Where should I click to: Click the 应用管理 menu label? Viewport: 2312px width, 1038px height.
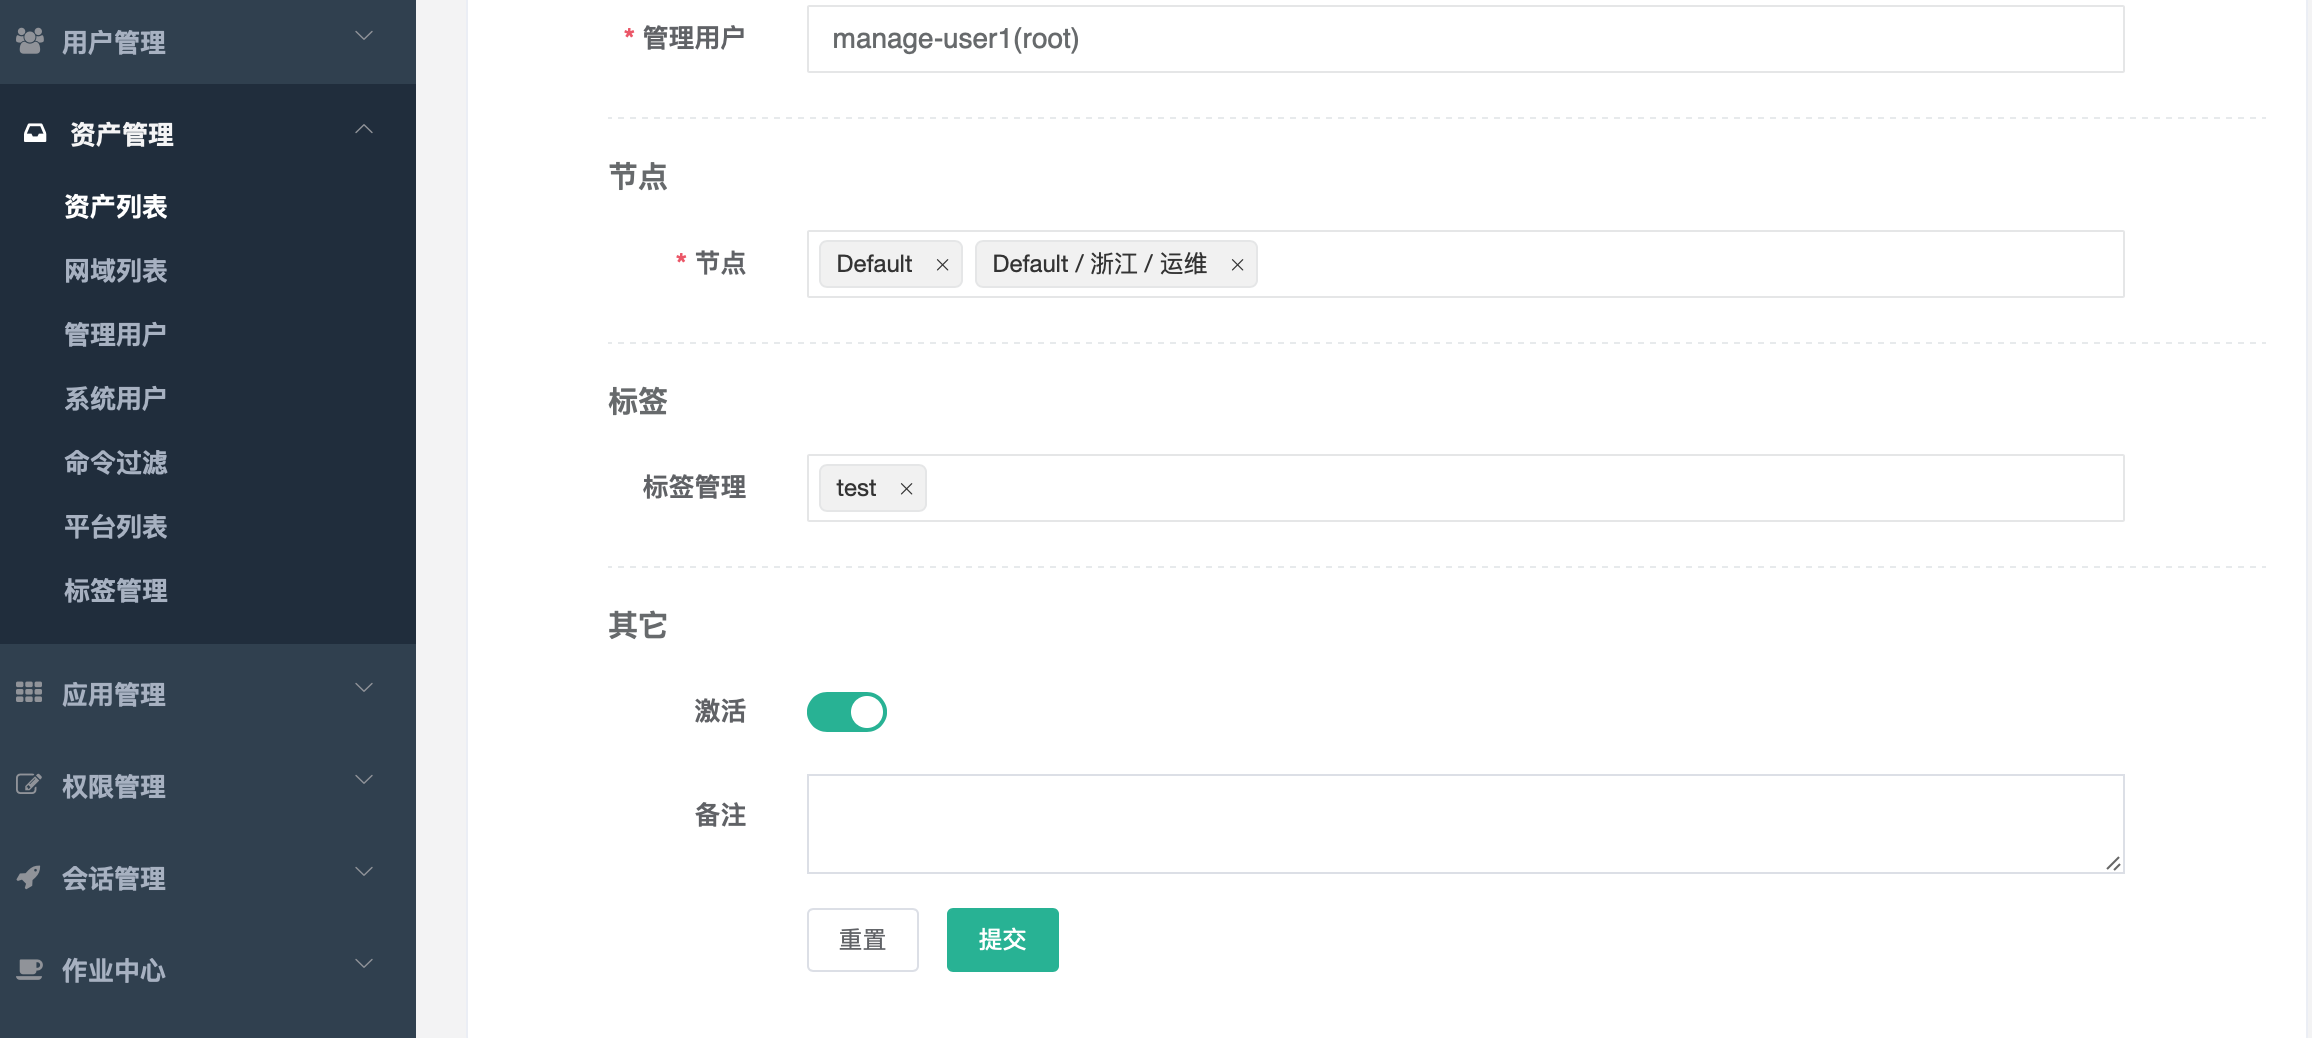tap(114, 695)
